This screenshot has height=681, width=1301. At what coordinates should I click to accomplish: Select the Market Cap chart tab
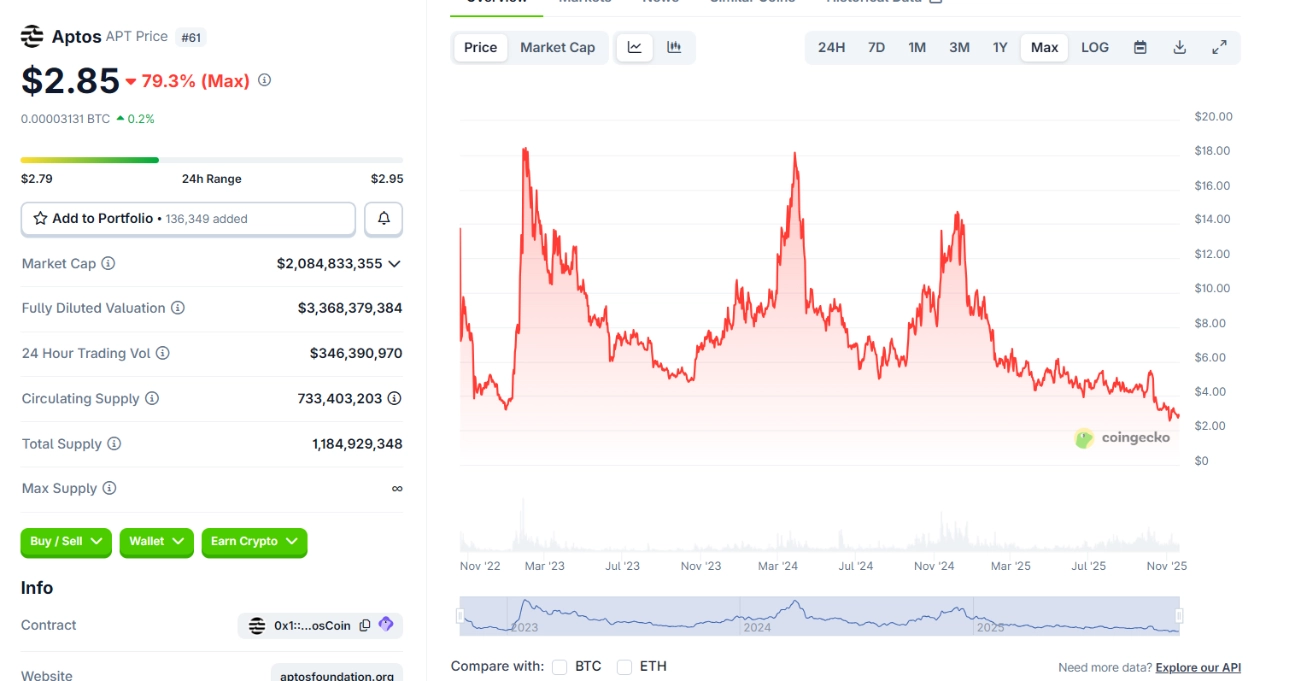pyautogui.click(x=557, y=47)
